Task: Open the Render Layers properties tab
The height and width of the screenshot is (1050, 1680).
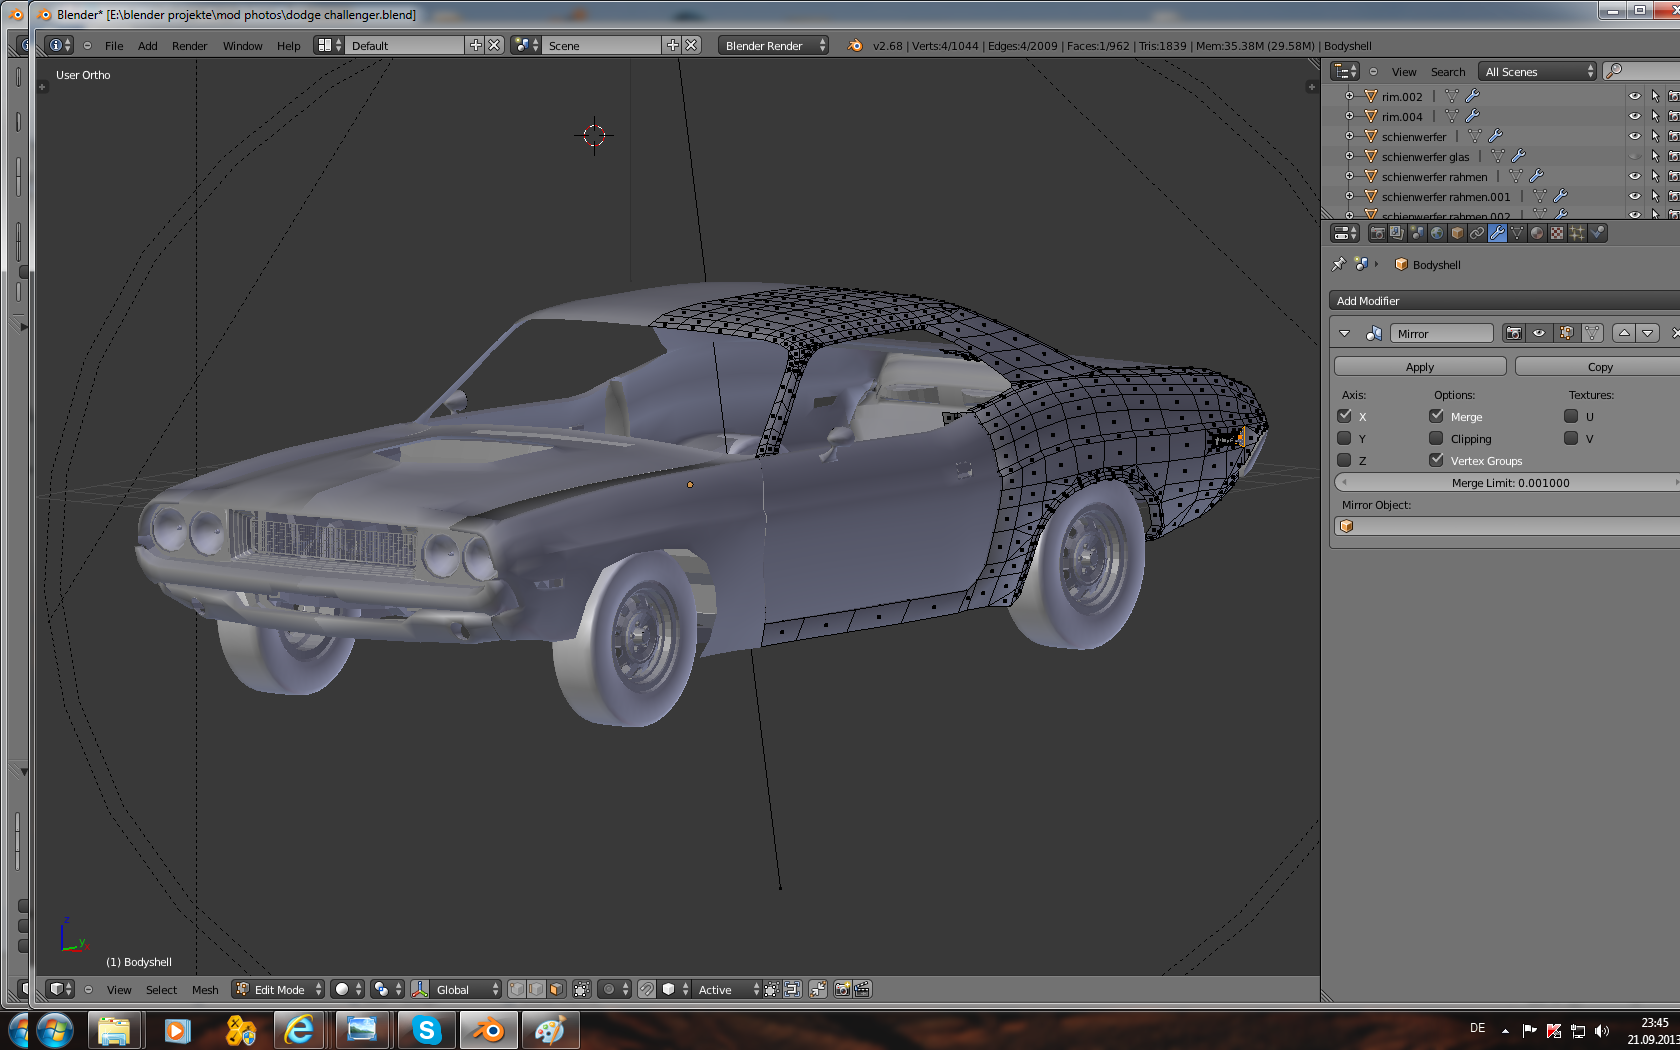Action: [x=1397, y=233]
